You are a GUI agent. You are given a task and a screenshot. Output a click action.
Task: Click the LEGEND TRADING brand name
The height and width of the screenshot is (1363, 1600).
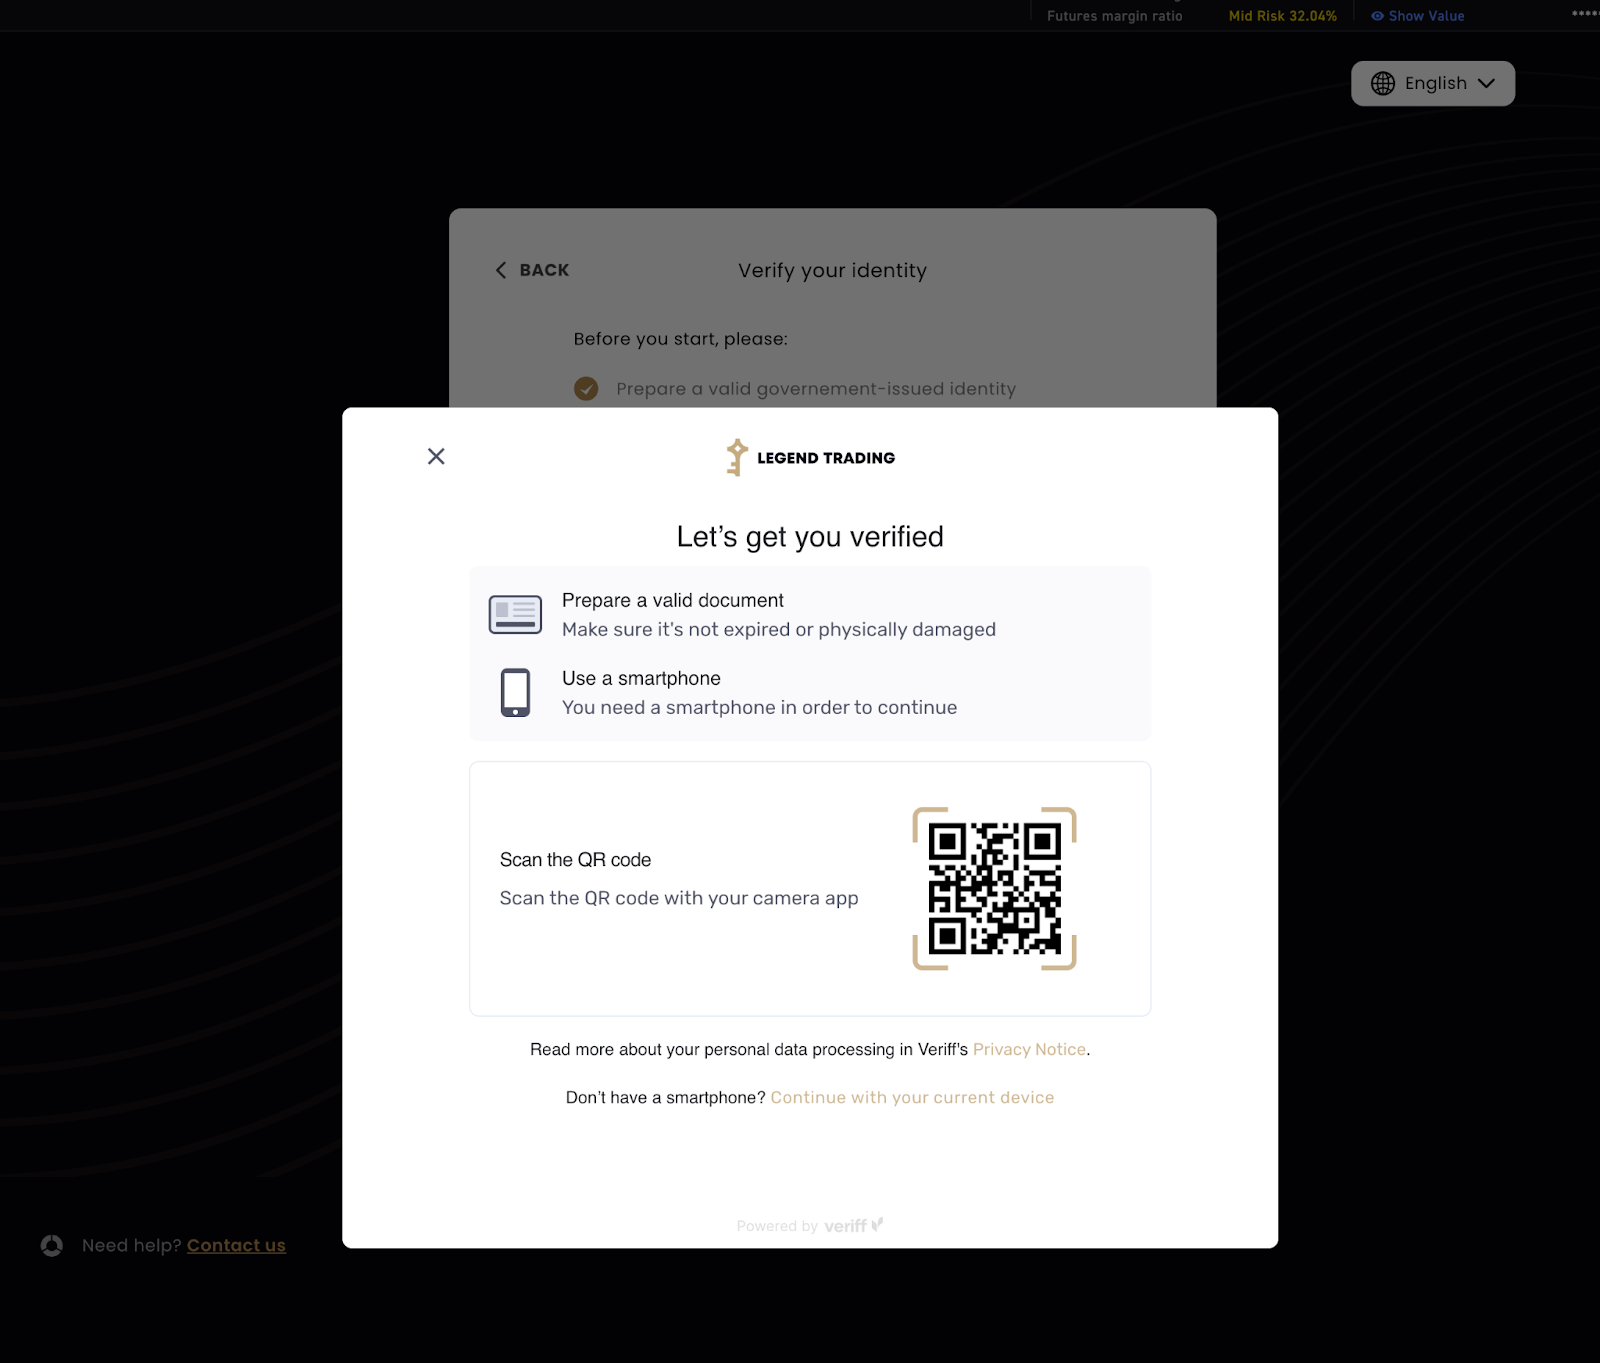[x=826, y=458]
